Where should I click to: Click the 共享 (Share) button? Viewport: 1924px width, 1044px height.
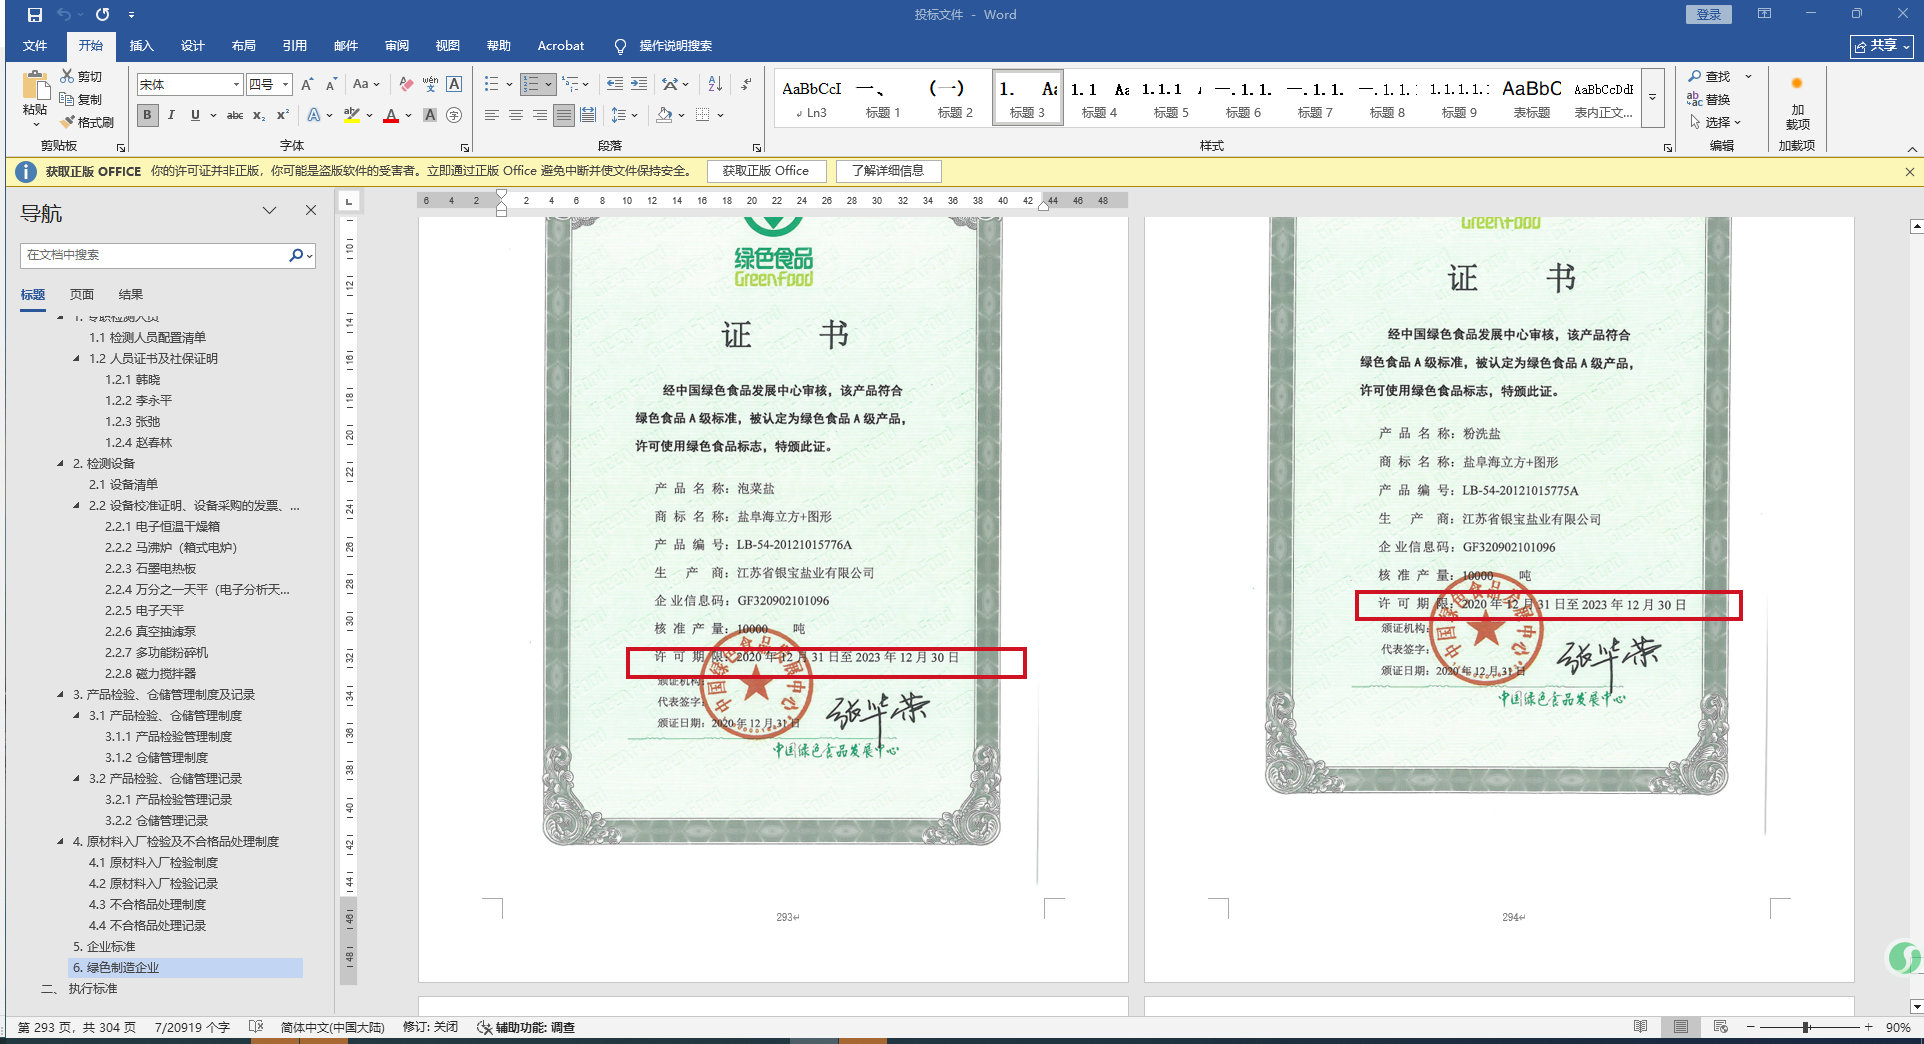coord(1882,46)
